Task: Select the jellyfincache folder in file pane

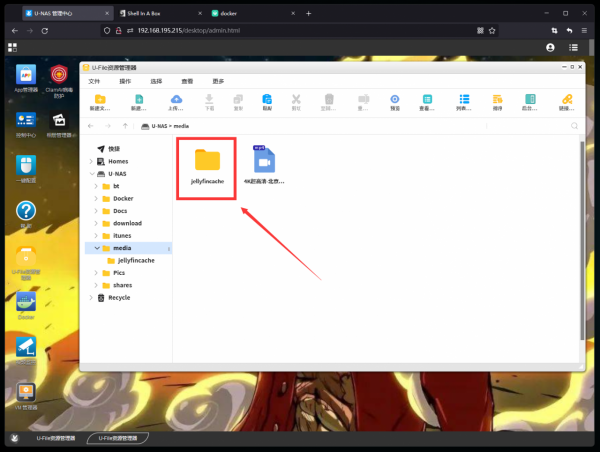Action: (x=207, y=165)
